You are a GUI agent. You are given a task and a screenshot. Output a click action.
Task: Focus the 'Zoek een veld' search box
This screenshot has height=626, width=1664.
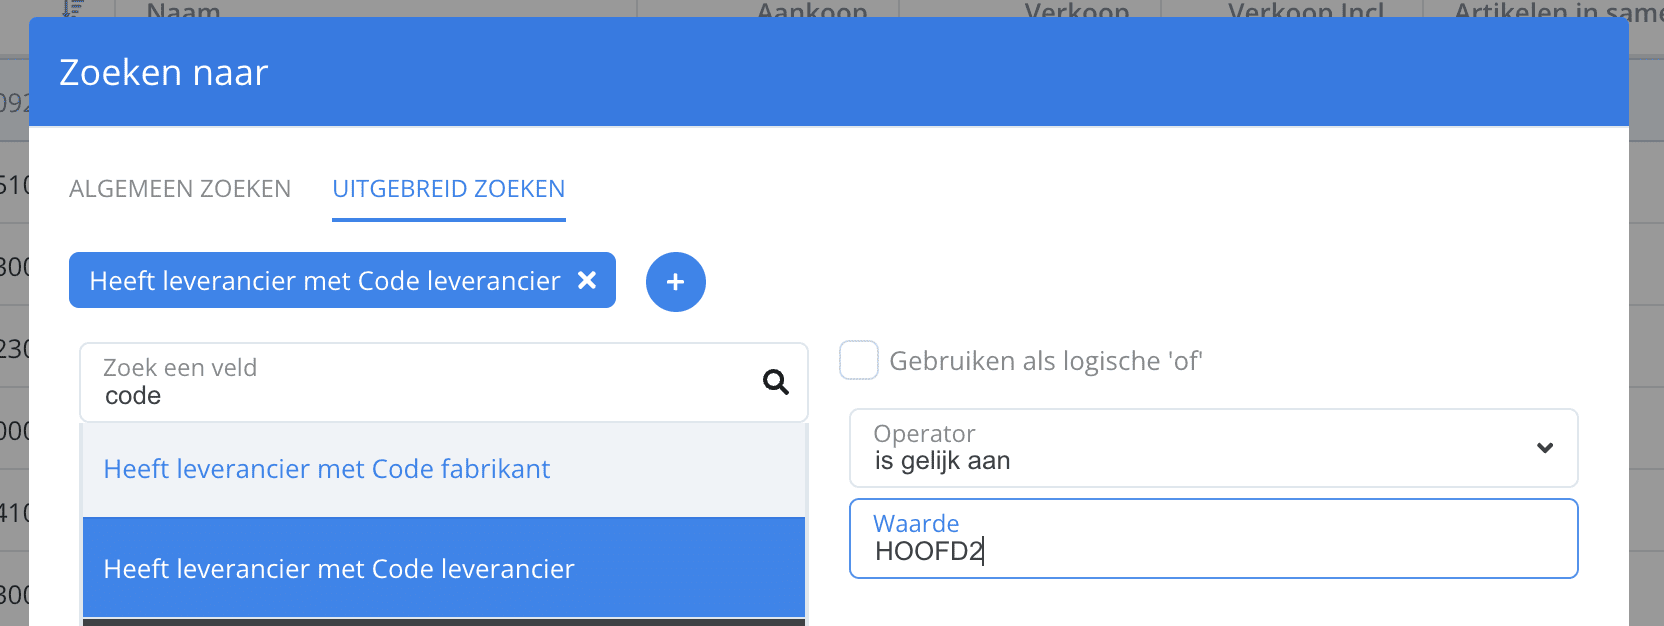[444, 383]
